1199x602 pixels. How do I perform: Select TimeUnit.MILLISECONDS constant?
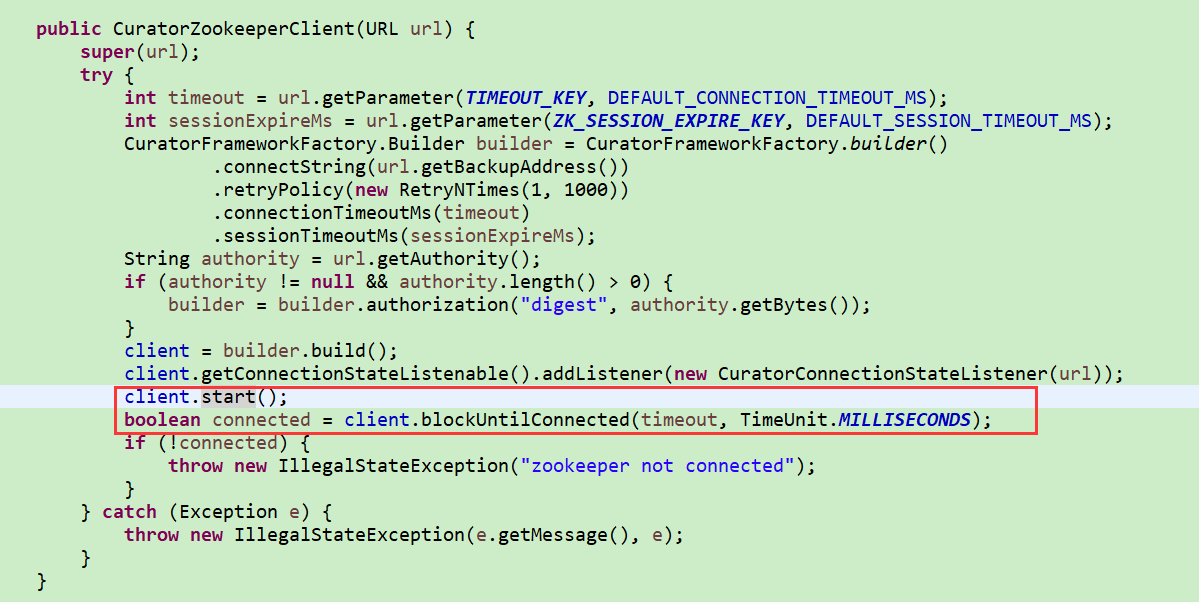(x=856, y=419)
